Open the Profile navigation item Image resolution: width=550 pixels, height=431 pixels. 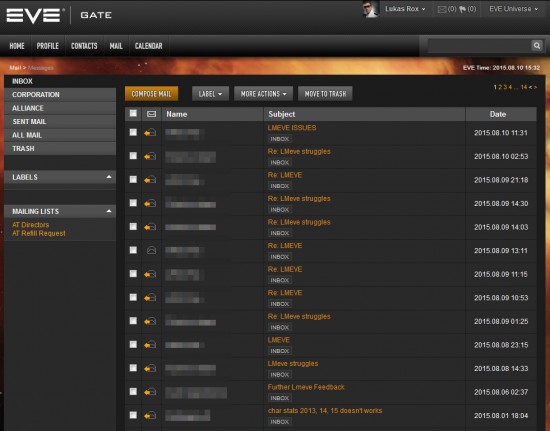pyautogui.click(x=48, y=46)
